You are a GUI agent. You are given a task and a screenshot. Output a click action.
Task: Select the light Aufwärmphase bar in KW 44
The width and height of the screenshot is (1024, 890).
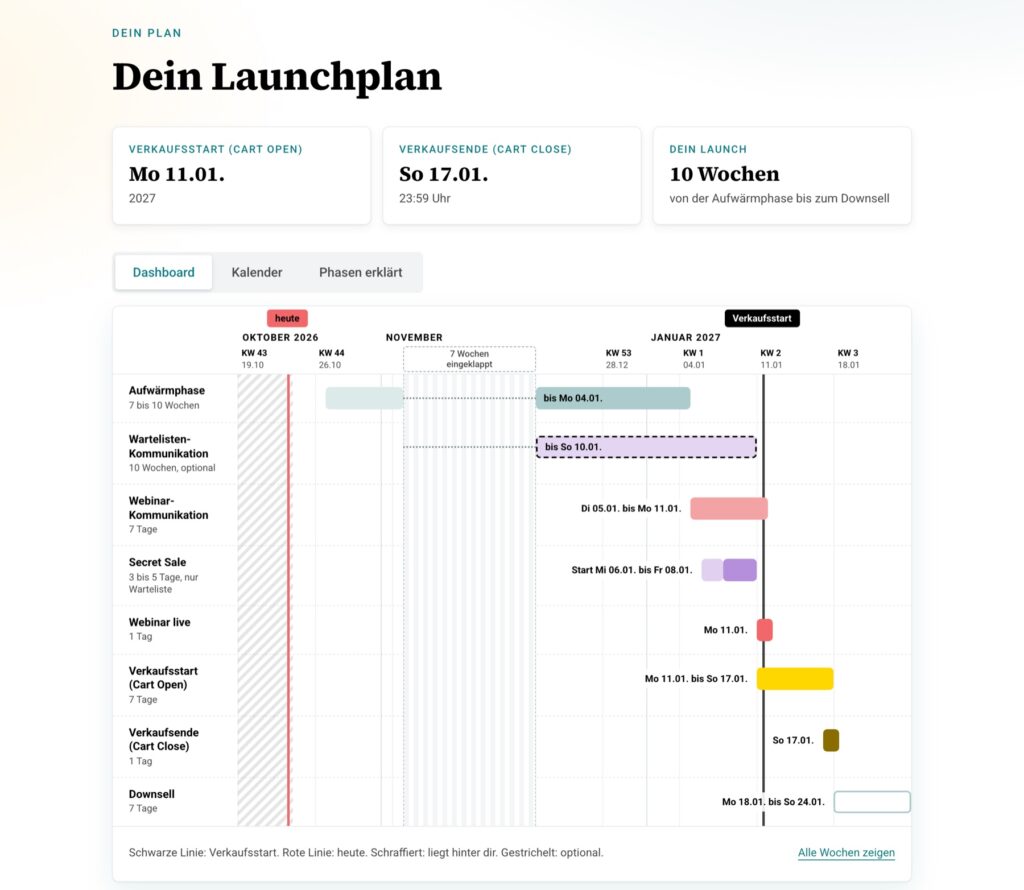(x=364, y=398)
